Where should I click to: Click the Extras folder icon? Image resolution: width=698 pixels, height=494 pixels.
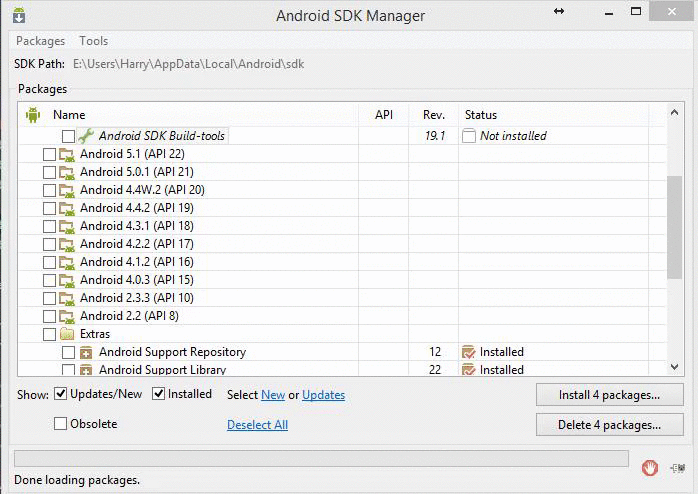[x=67, y=334]
